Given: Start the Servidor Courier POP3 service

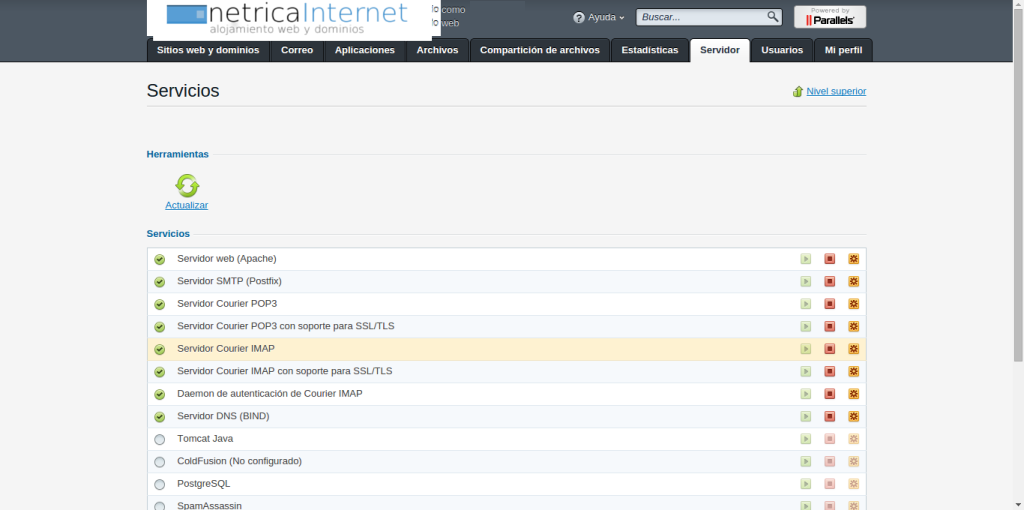Looking at the screenshot, I should (x=805, y=304).
